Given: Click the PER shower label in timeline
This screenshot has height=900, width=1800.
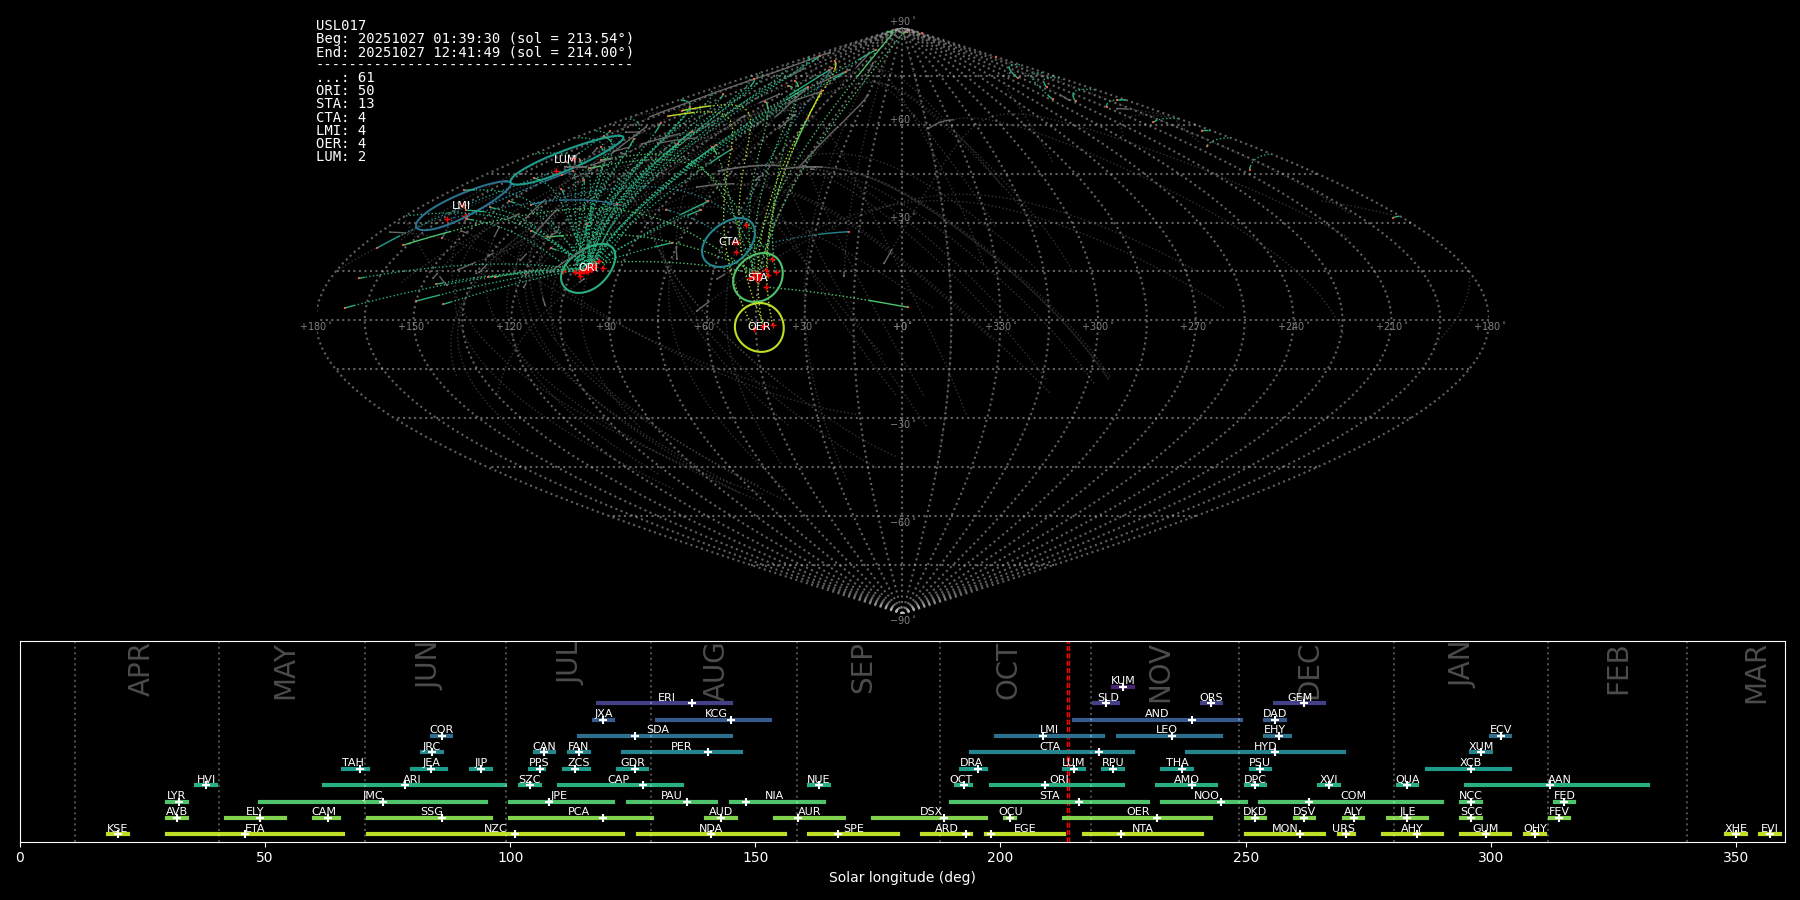Looking at the screenshot, I should coord(681,747).
